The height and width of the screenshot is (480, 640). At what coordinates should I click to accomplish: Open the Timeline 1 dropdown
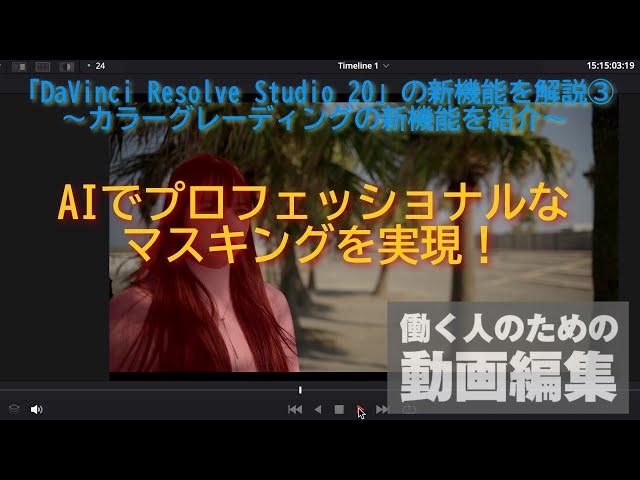pyautogui.click(x=362, y=66)
